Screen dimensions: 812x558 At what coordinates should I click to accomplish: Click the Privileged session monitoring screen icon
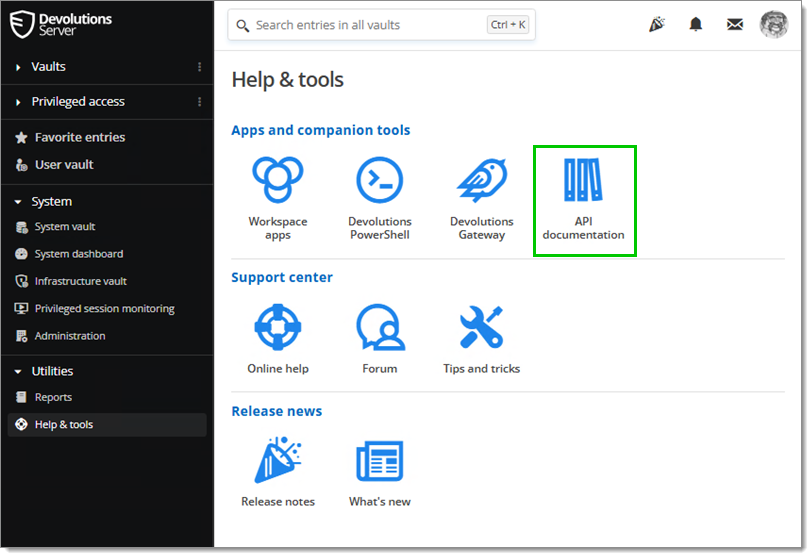[21, 309]
